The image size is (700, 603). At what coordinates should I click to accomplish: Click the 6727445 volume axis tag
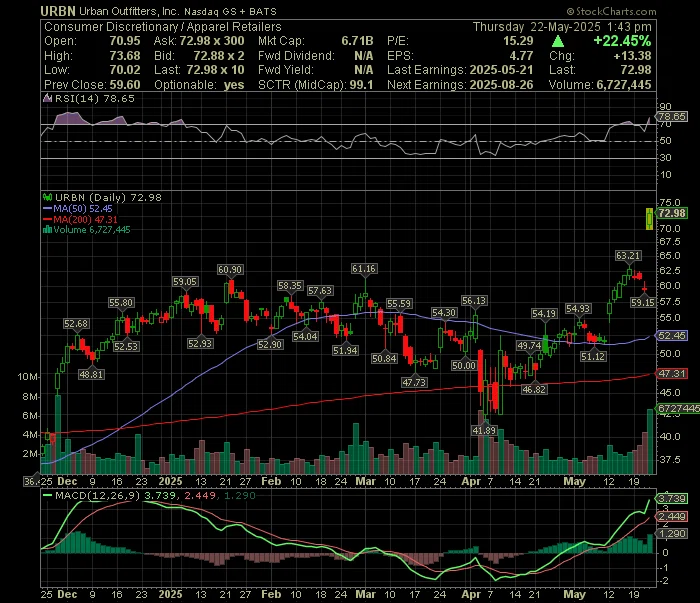click(x=678, y=408)
